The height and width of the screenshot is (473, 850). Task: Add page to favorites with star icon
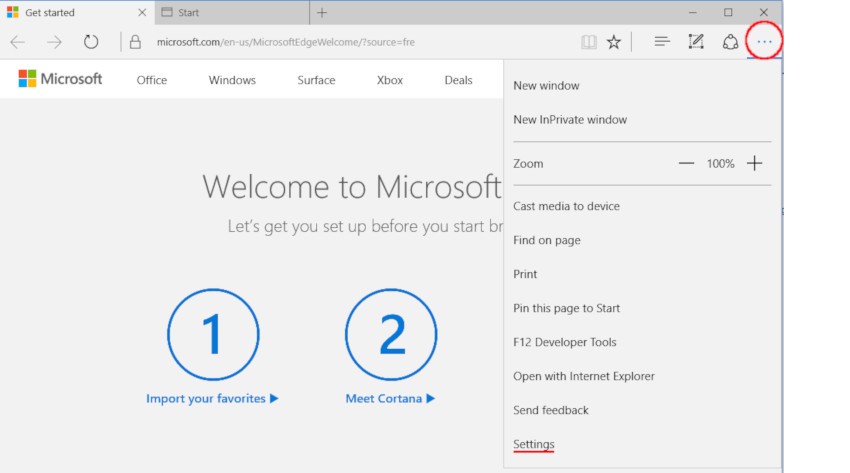pyautogui.click(x=614, y=42)
